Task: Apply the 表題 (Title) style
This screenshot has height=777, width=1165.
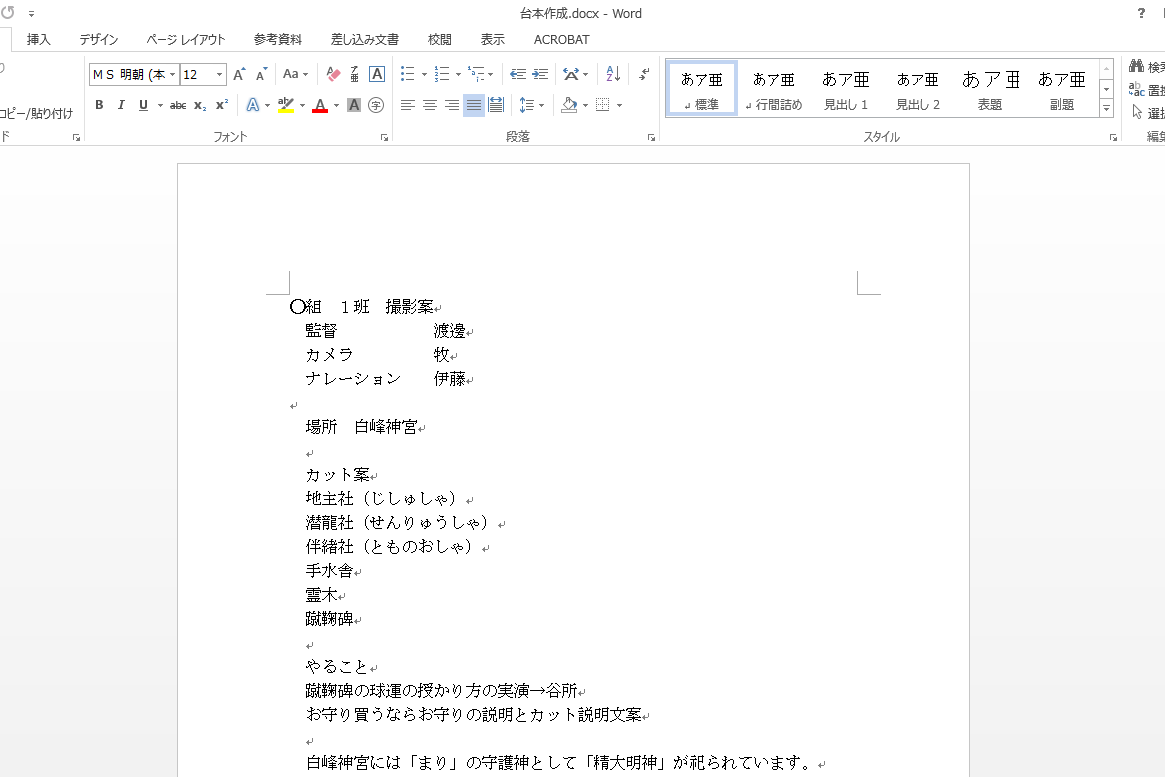Action: coord(990,88)
